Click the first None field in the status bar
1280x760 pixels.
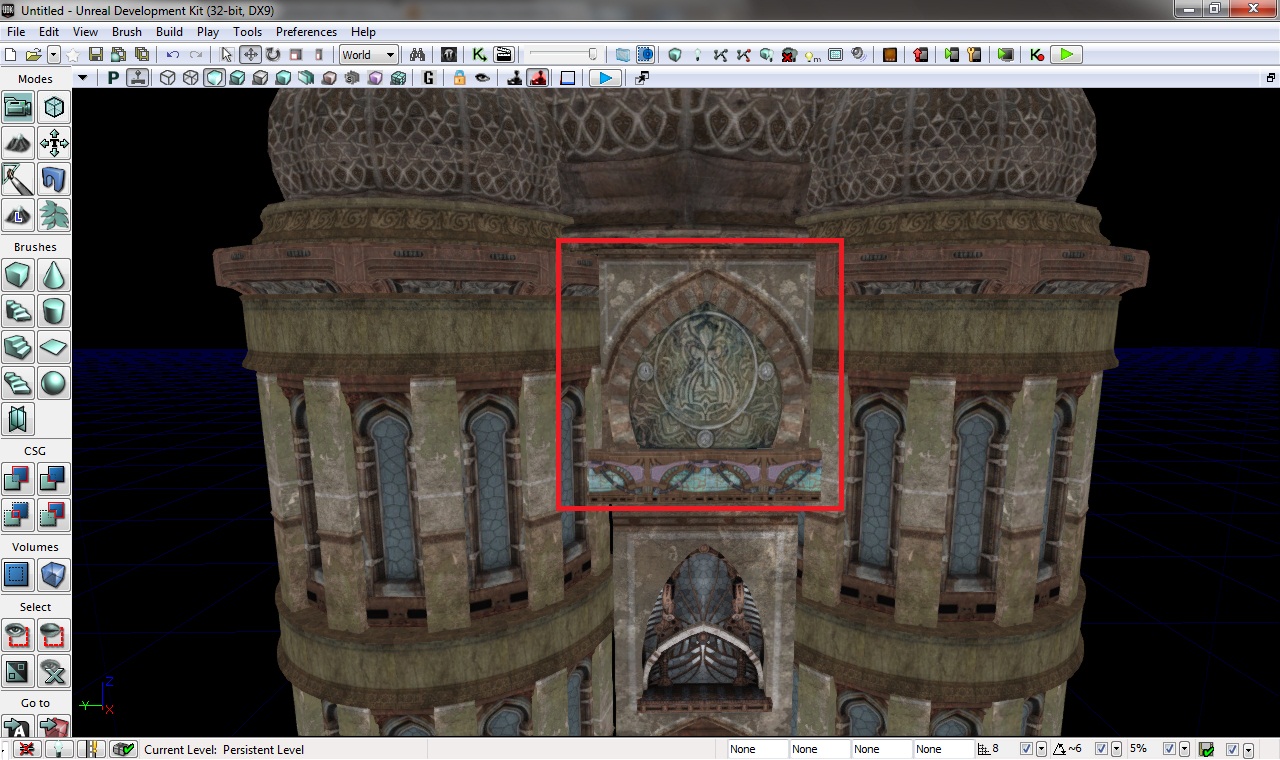[x=757, y=749]
